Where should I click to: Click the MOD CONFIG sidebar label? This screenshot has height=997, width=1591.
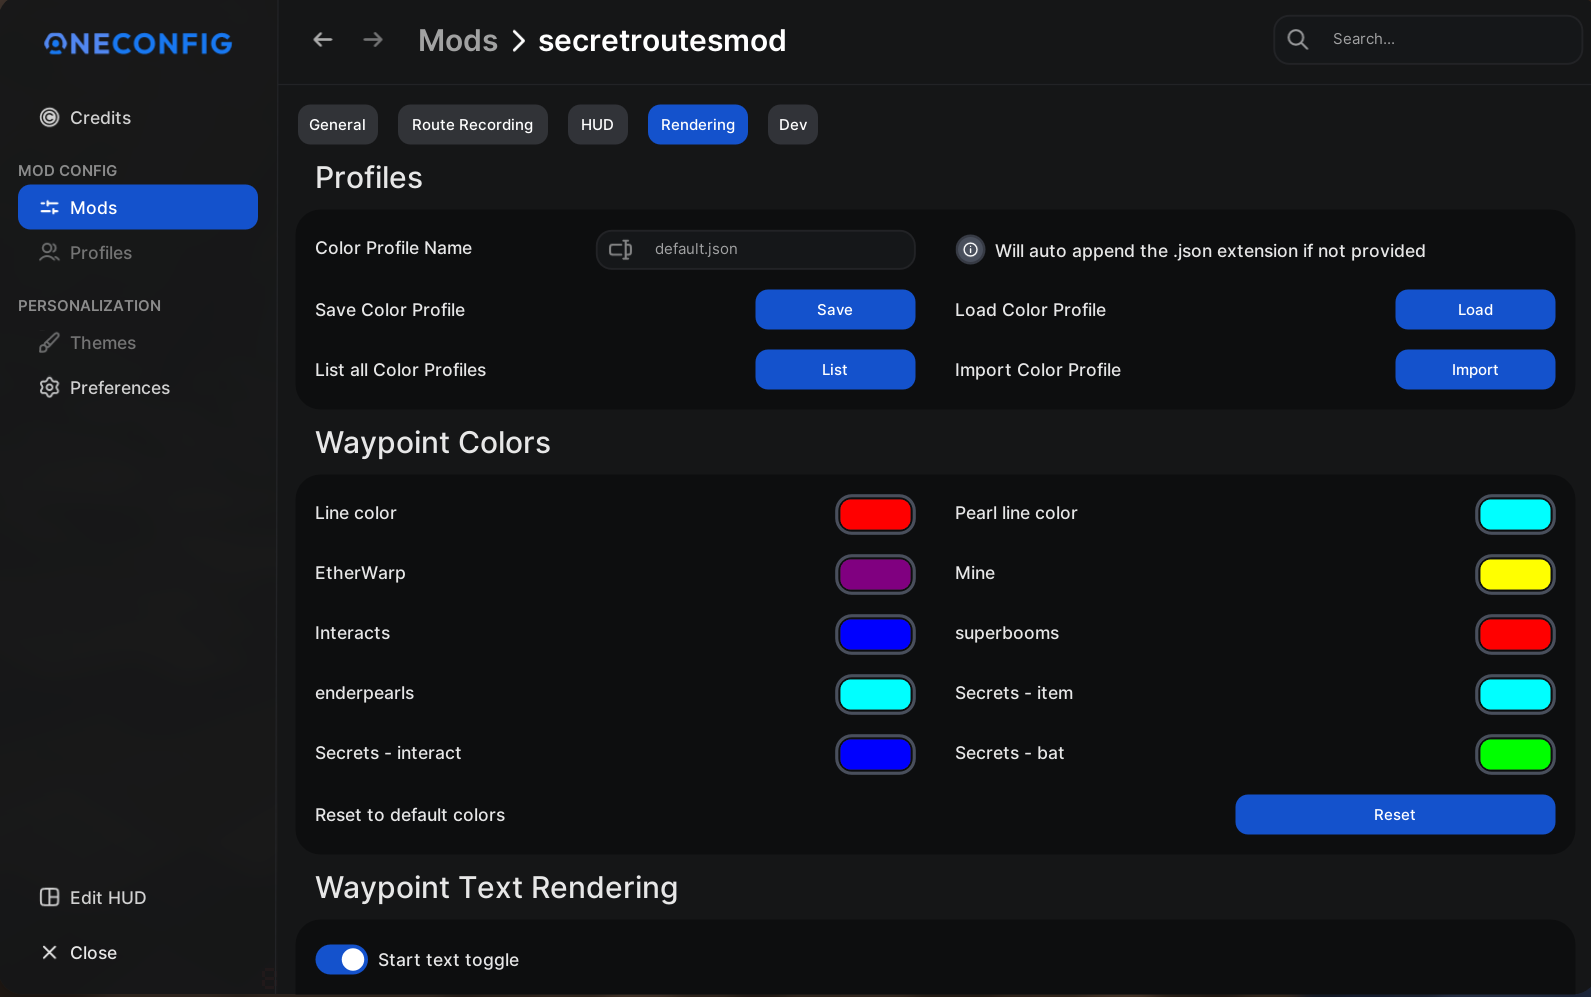67,171
